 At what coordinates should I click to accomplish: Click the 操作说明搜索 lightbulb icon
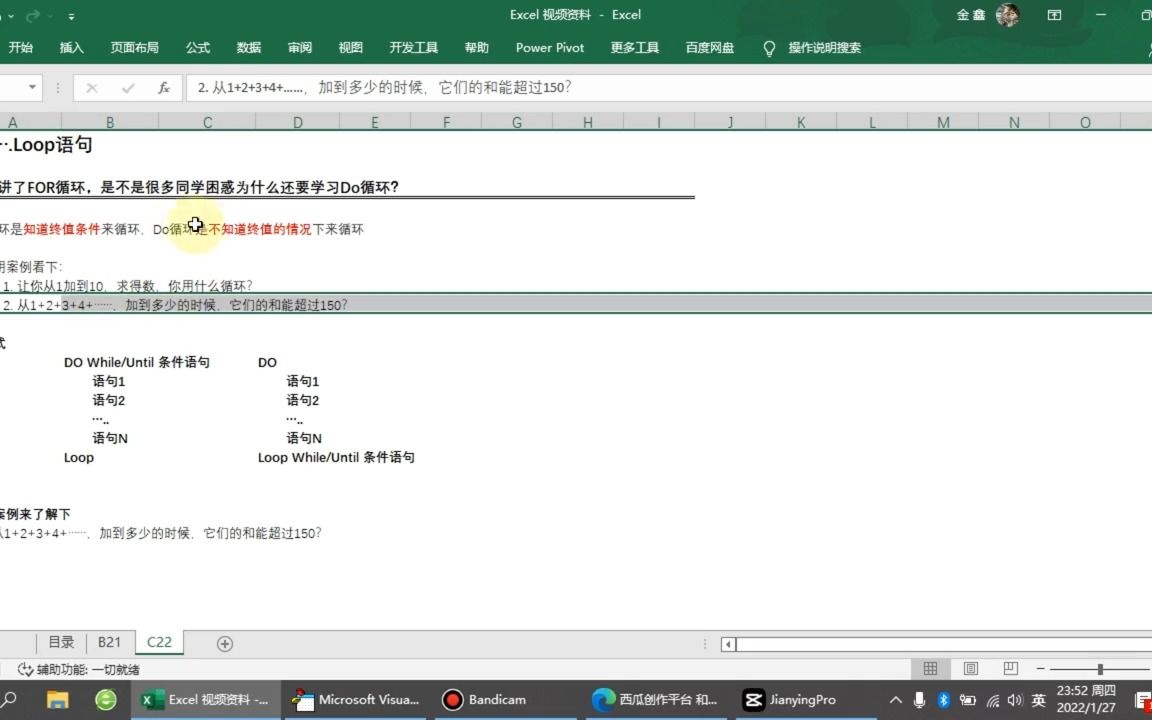tap(769, 47)
